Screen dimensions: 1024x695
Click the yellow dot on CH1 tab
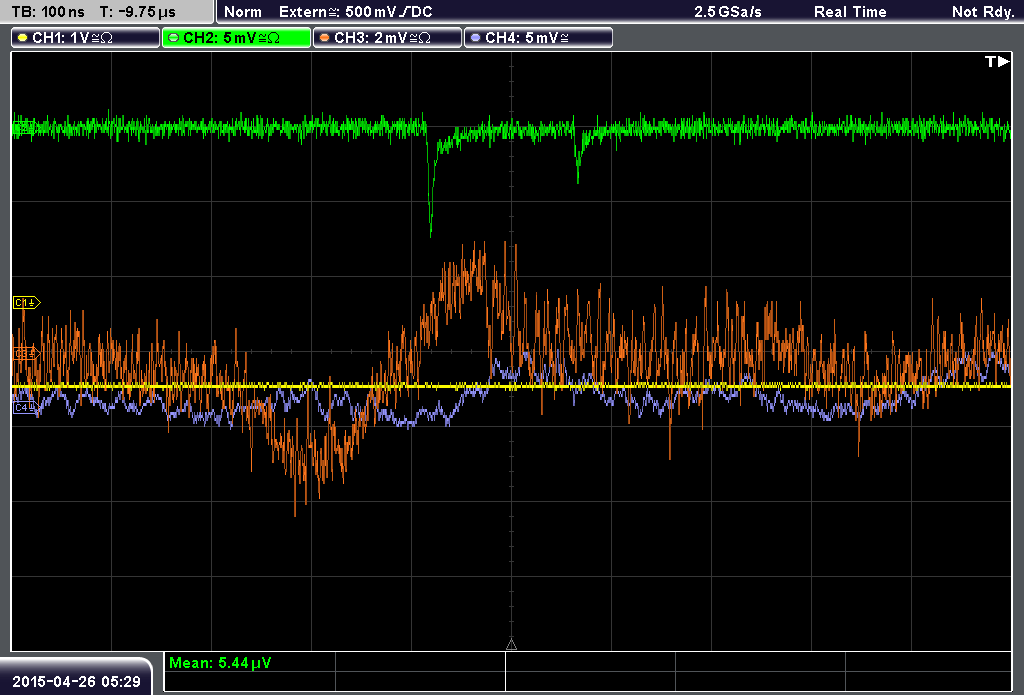pyautogui.click(x=23, y=38)
